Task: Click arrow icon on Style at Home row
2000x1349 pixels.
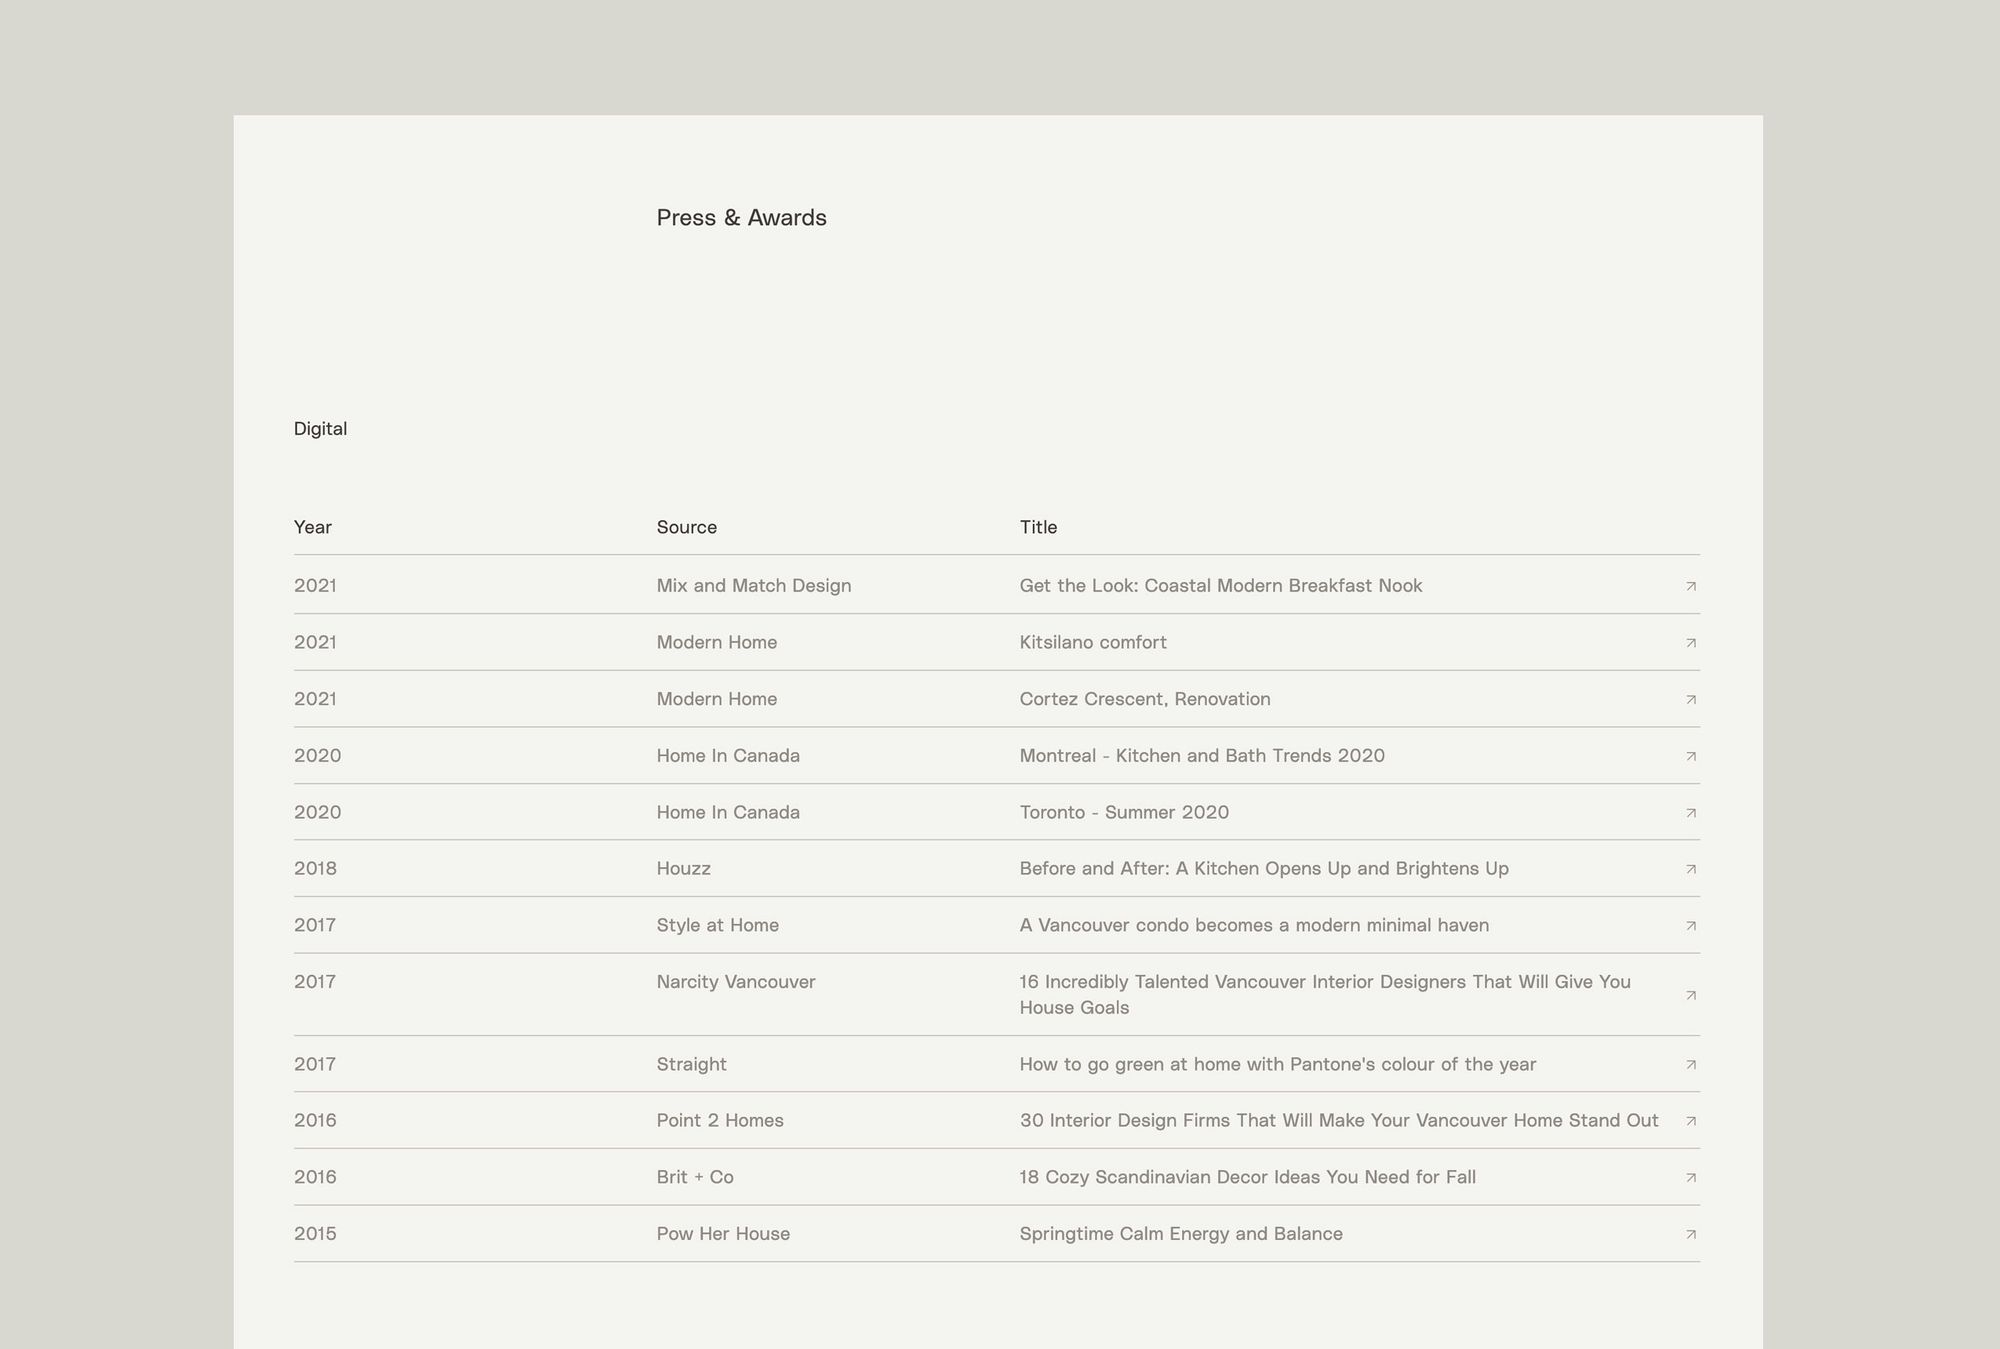Action: pyautogui.click(x=1691, y=926)
